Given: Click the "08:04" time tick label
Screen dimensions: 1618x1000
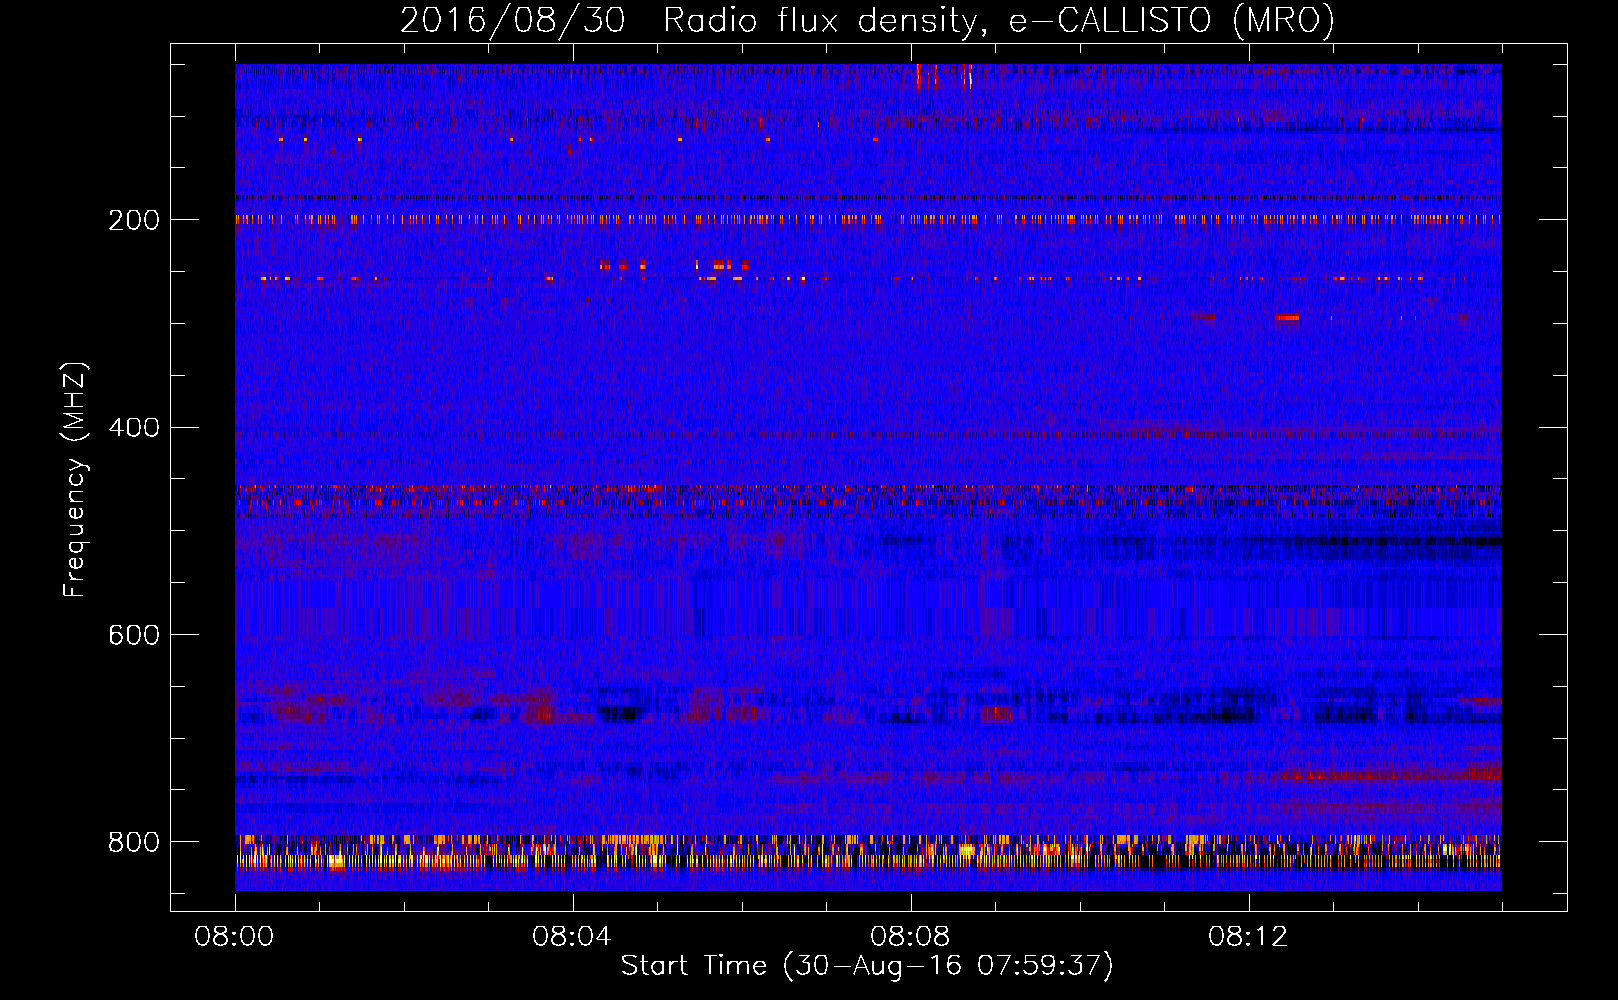Looking at the screenshot, I should point(572,937).
